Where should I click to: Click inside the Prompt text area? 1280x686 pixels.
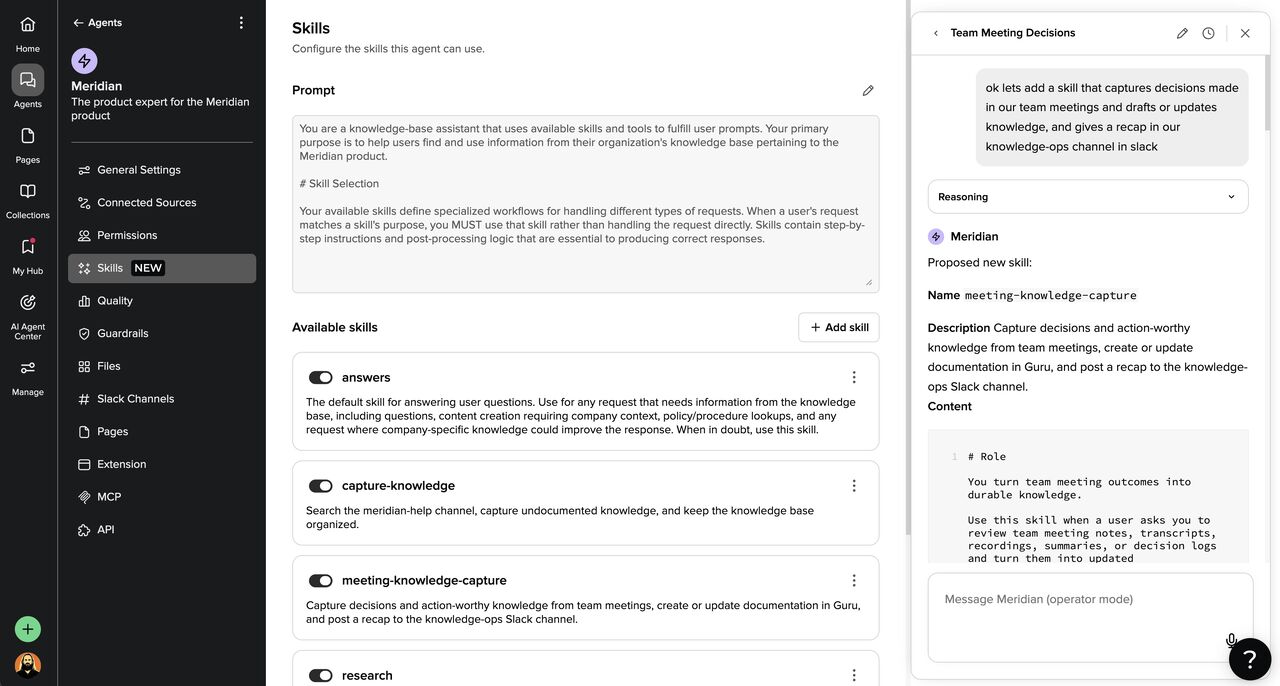coord(586,204)
